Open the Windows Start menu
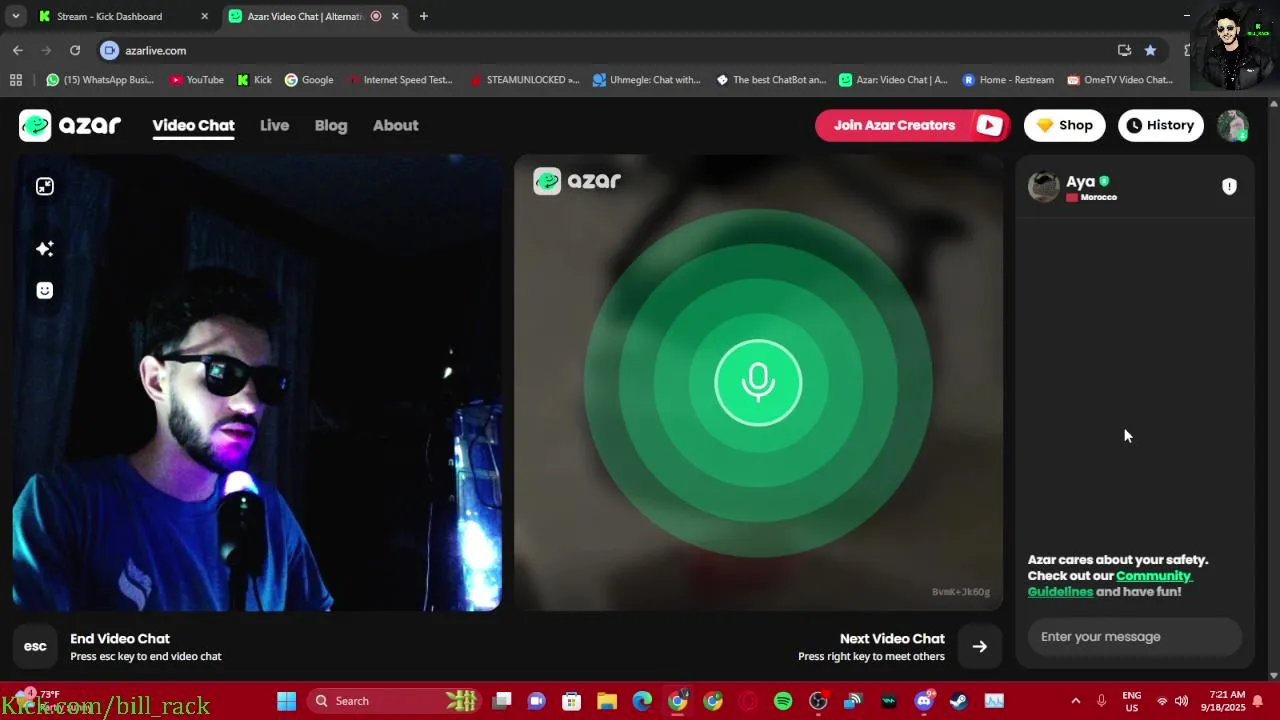 click(286, 701)
